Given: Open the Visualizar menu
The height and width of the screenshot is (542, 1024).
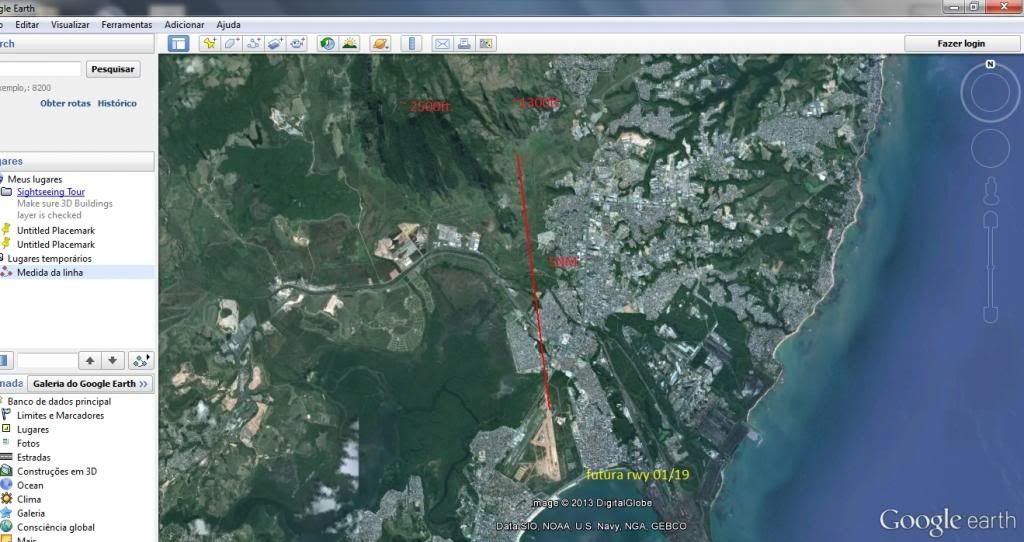Looking at the screenshot, I should coord(70,24).
